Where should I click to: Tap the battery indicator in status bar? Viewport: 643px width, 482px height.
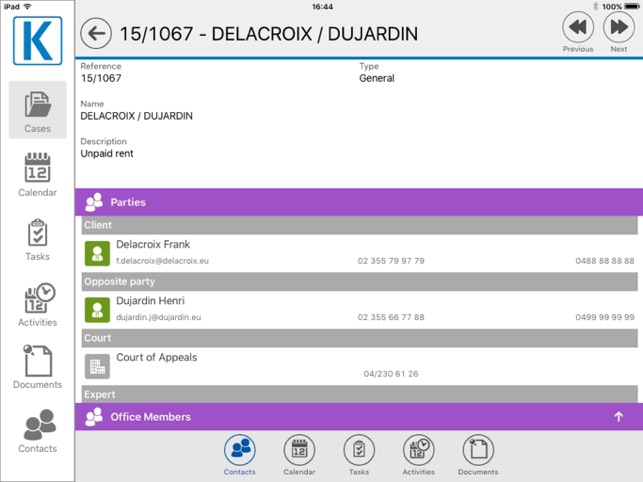(x=632, y=7)
